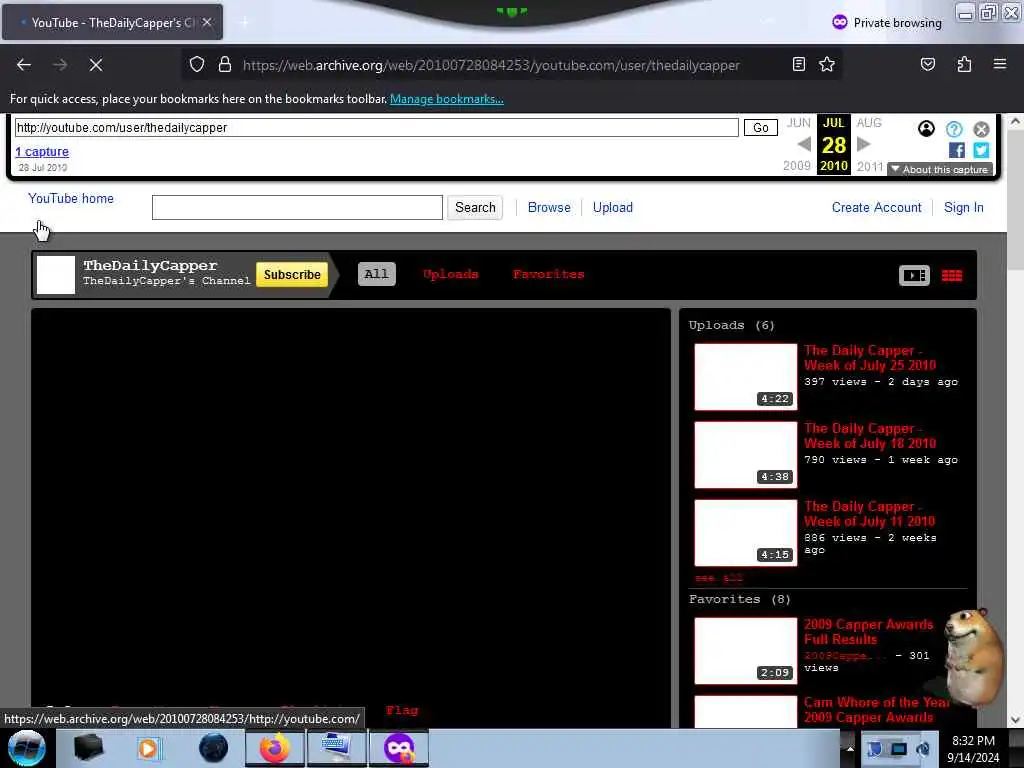Stop loading the page

[x=95, y=65]
